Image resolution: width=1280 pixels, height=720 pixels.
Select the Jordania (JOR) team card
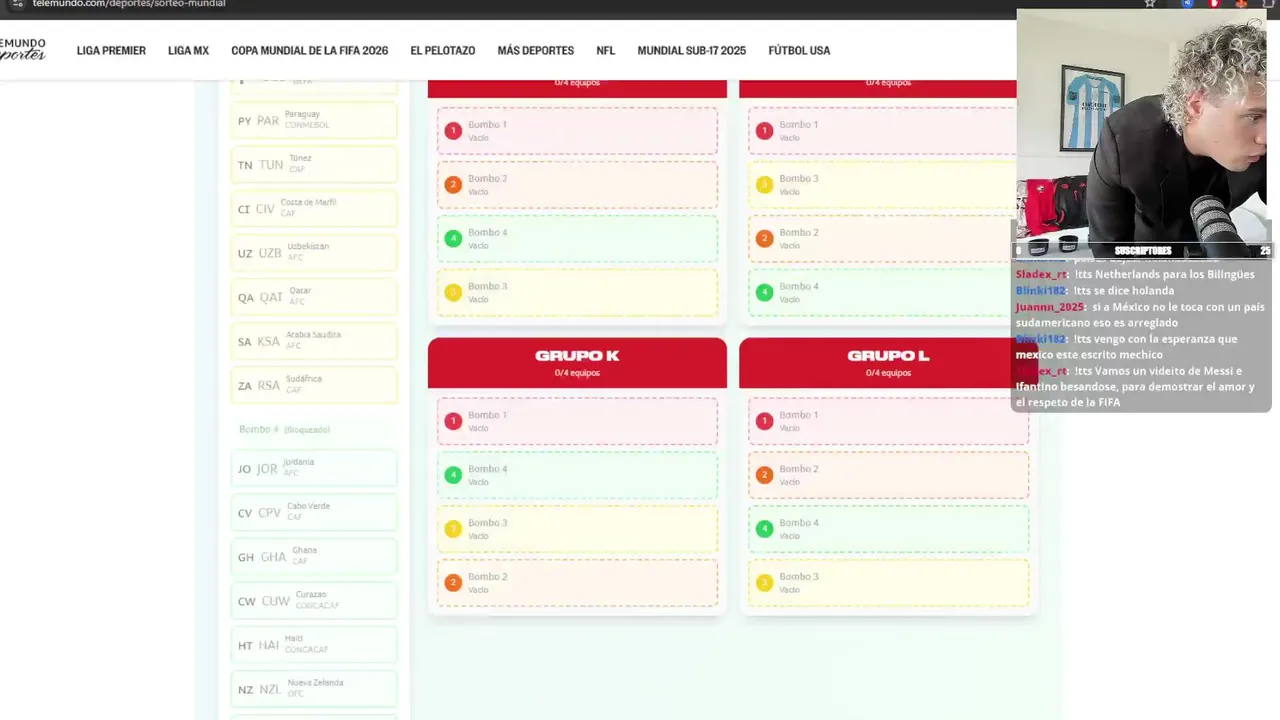tap(314, 468)
